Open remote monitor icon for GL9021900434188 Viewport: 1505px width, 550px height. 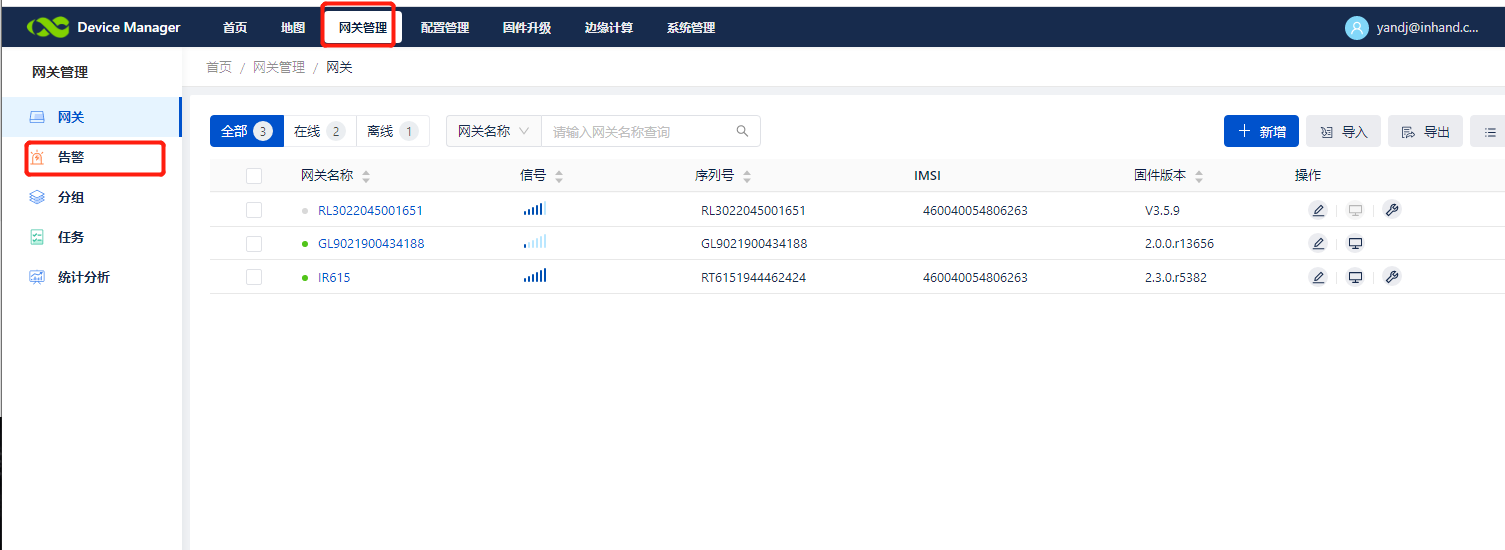(1355, 244)
